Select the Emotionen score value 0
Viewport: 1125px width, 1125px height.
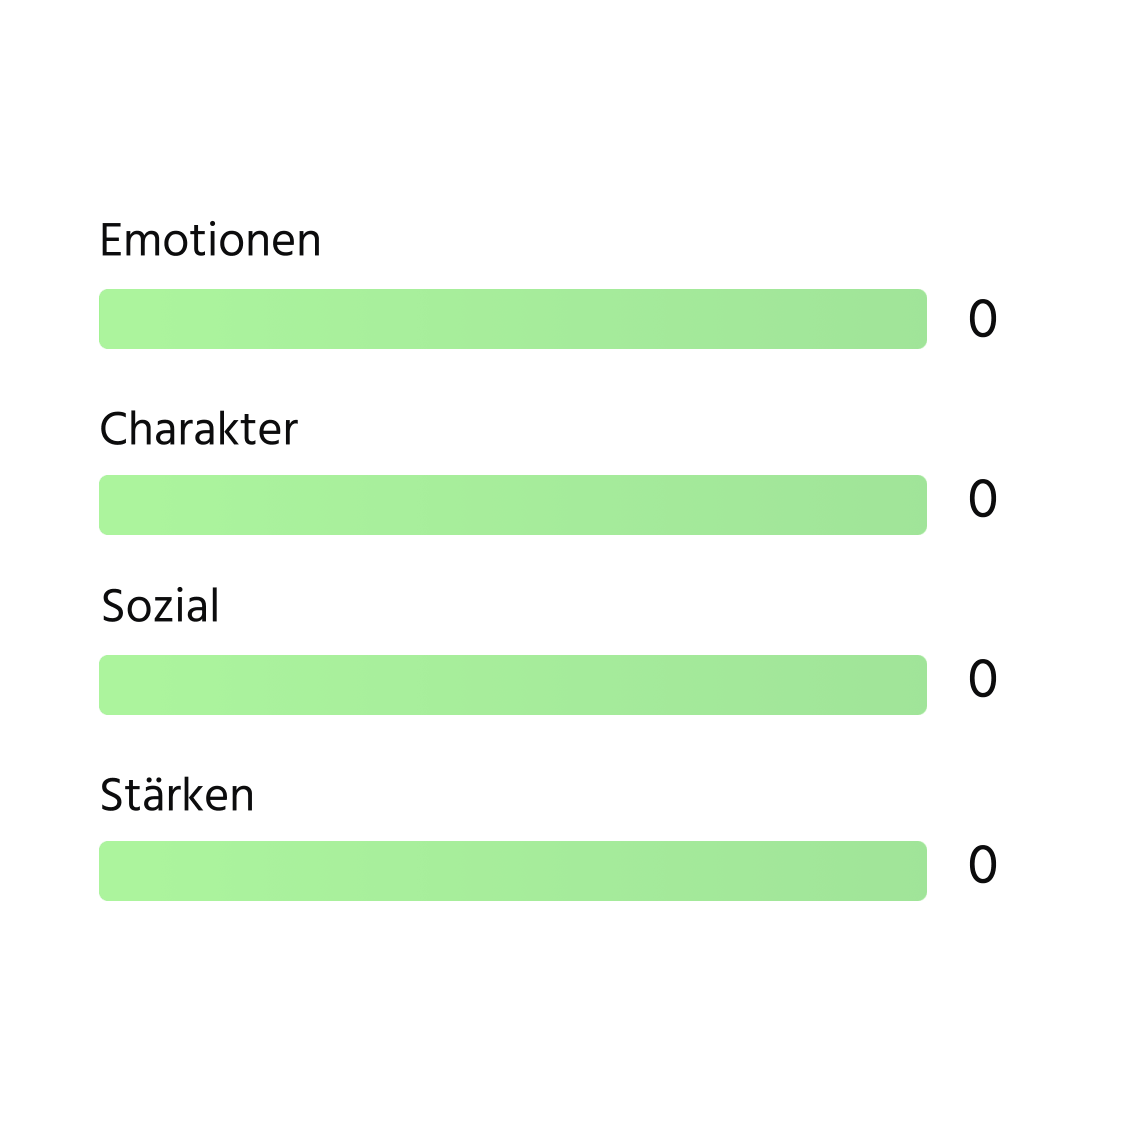click(982, 320)
